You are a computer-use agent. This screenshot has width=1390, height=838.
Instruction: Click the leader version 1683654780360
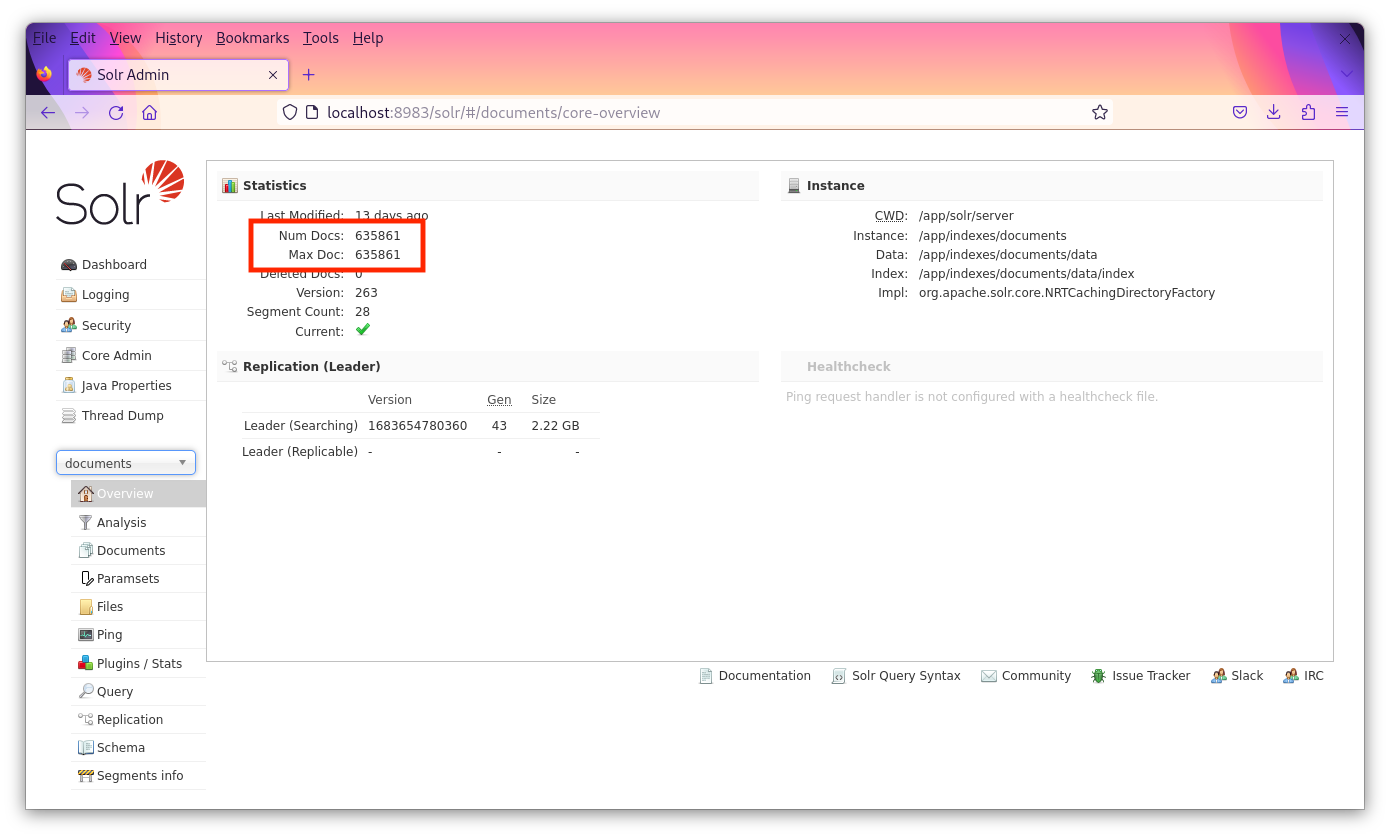click(418, 426)
